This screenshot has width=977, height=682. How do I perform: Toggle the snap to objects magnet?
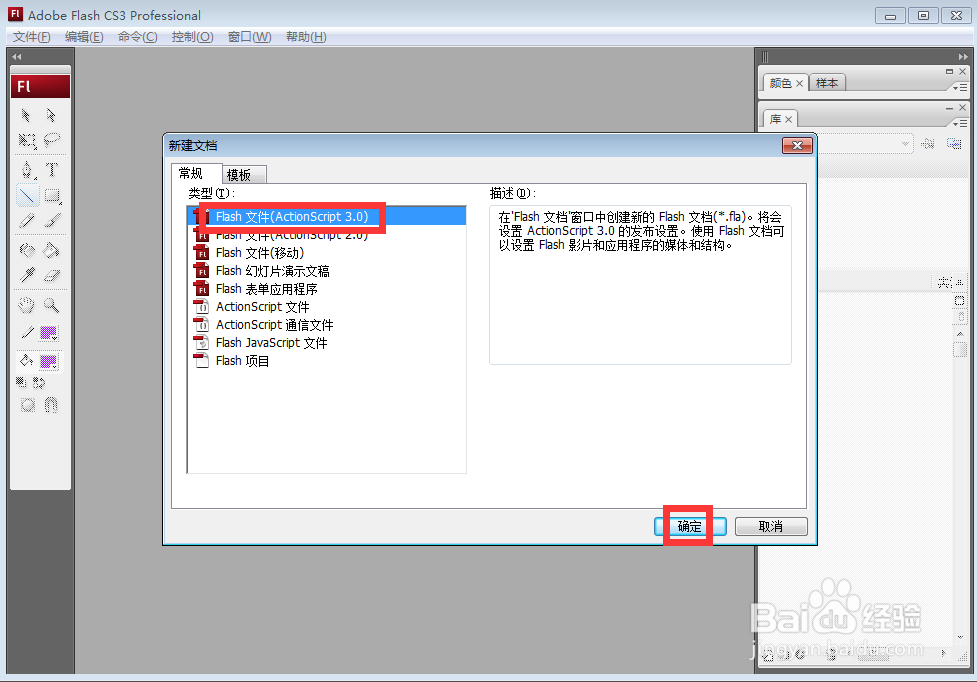click(51, 405)
